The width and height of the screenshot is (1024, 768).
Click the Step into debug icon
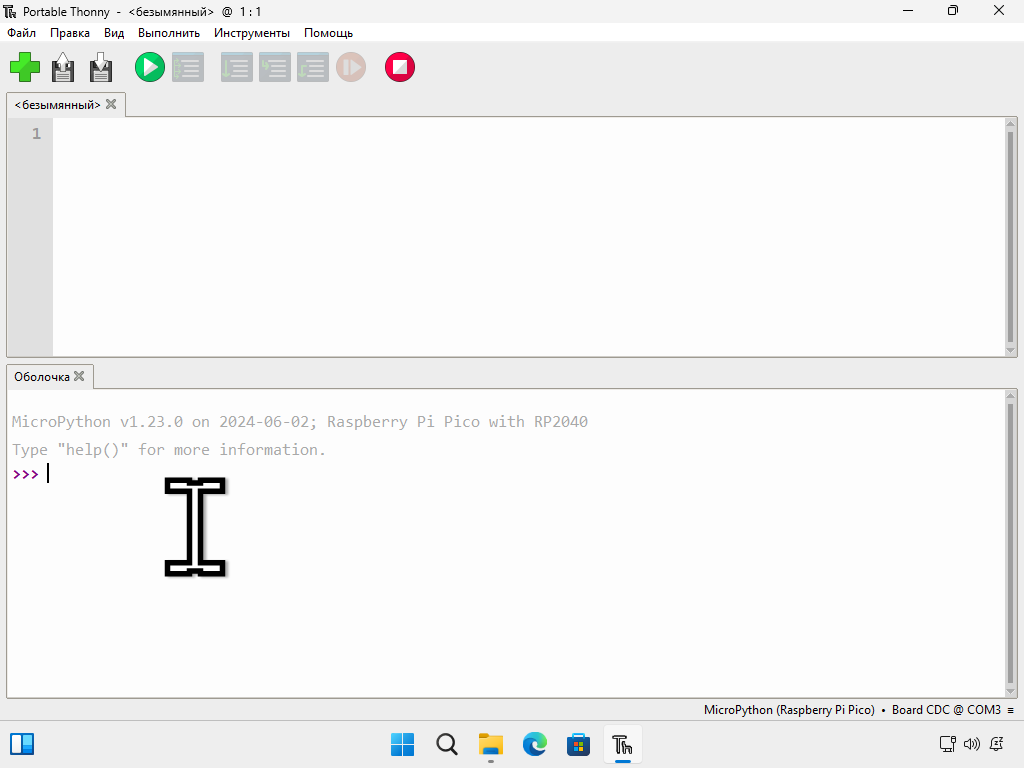[x=275, y=67]
